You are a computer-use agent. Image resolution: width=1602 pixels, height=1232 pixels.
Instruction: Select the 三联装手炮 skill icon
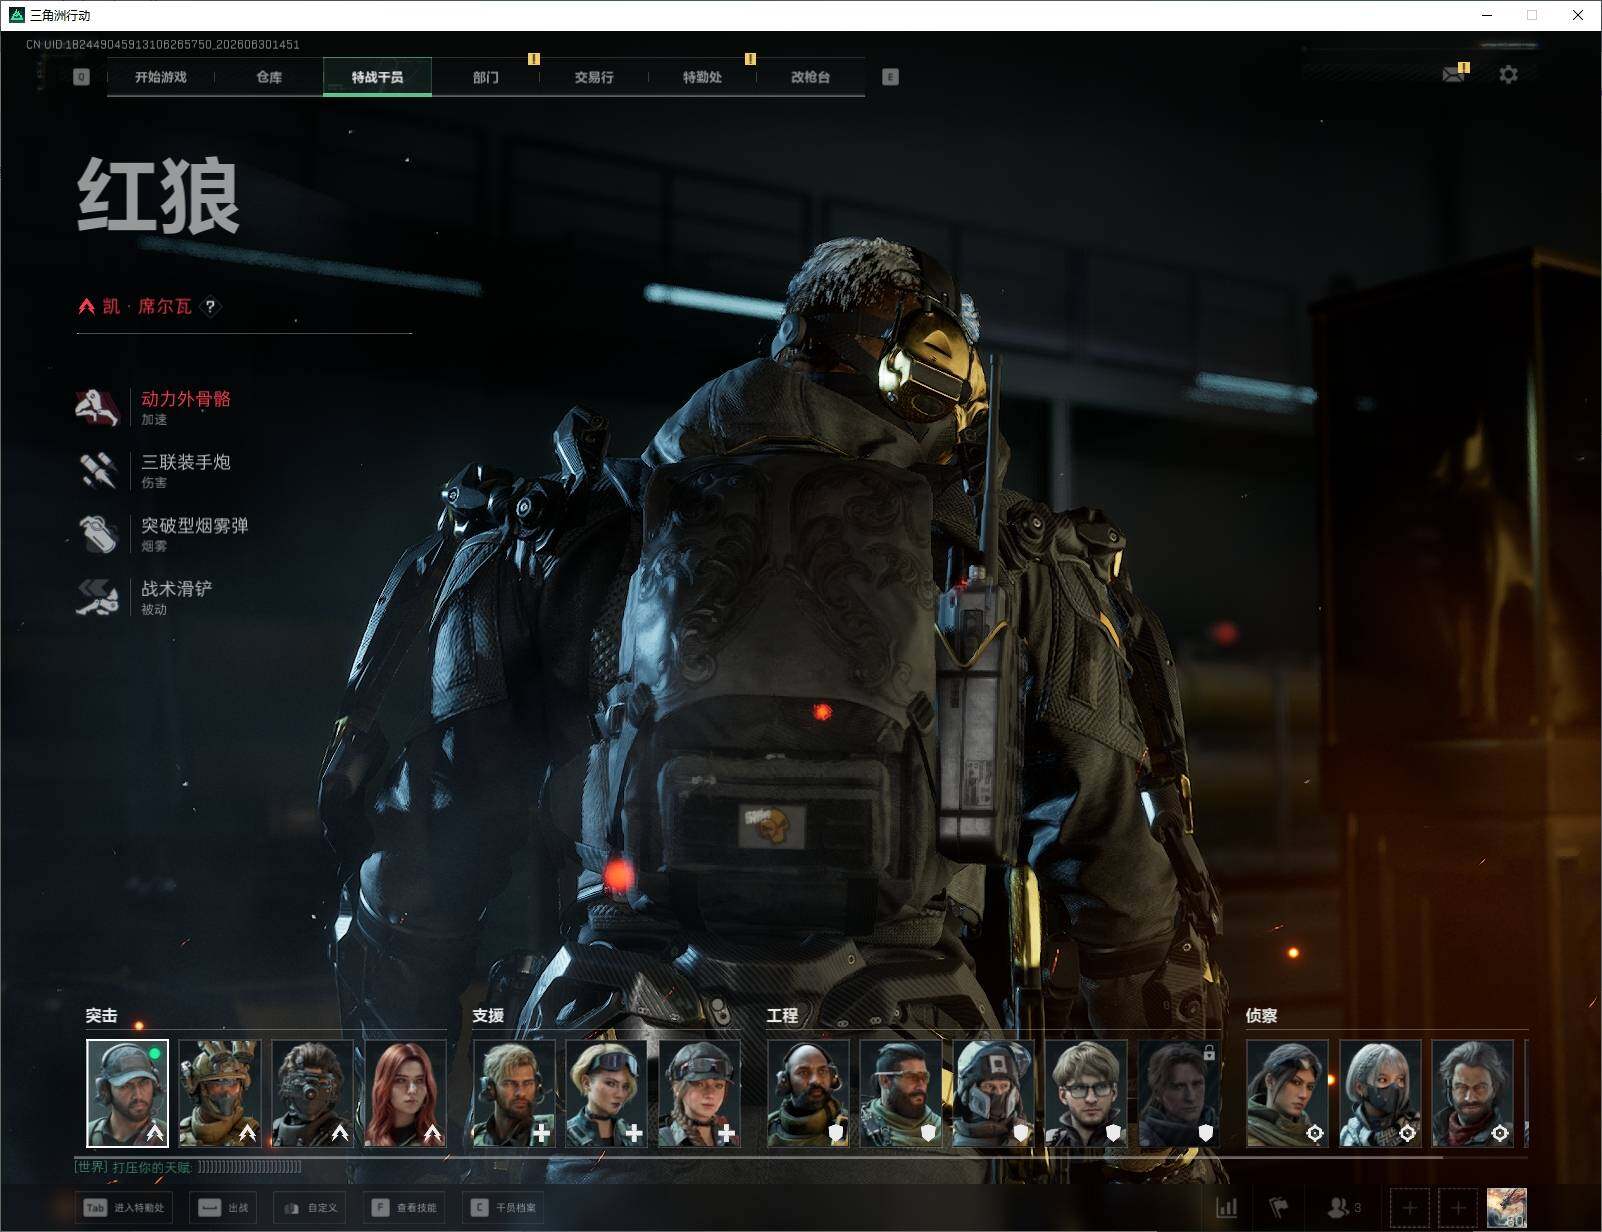pyautogui.click(x=97, y=471)
